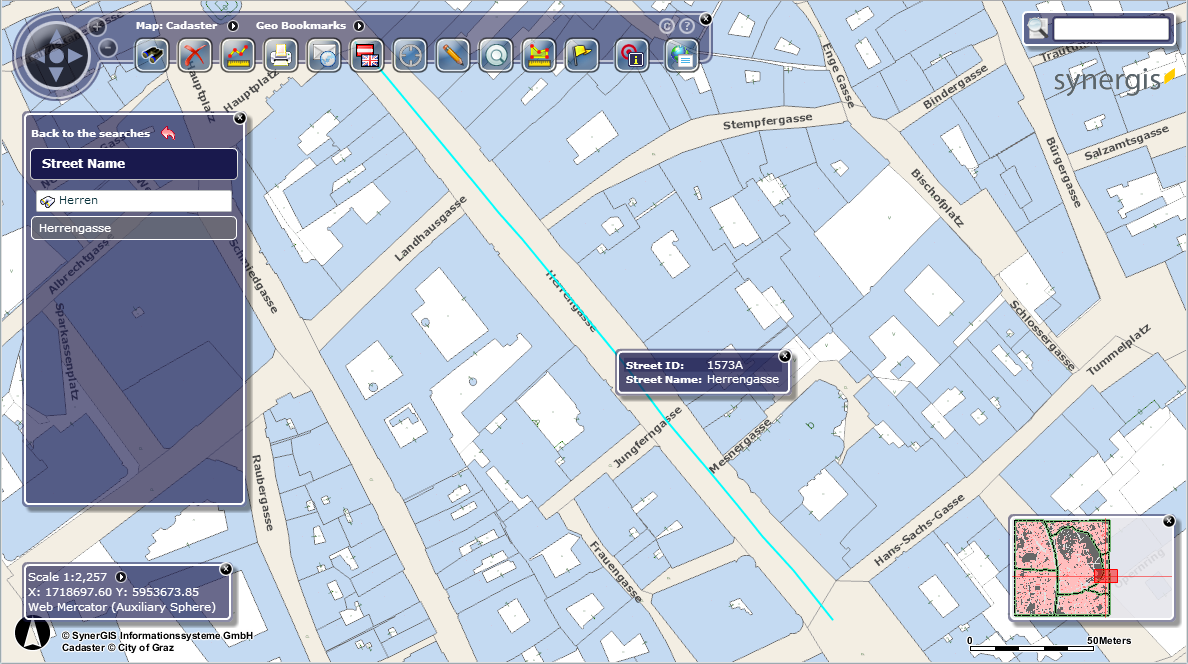
Task: Select the binoculars search tool
Action: tap(151, 55)
